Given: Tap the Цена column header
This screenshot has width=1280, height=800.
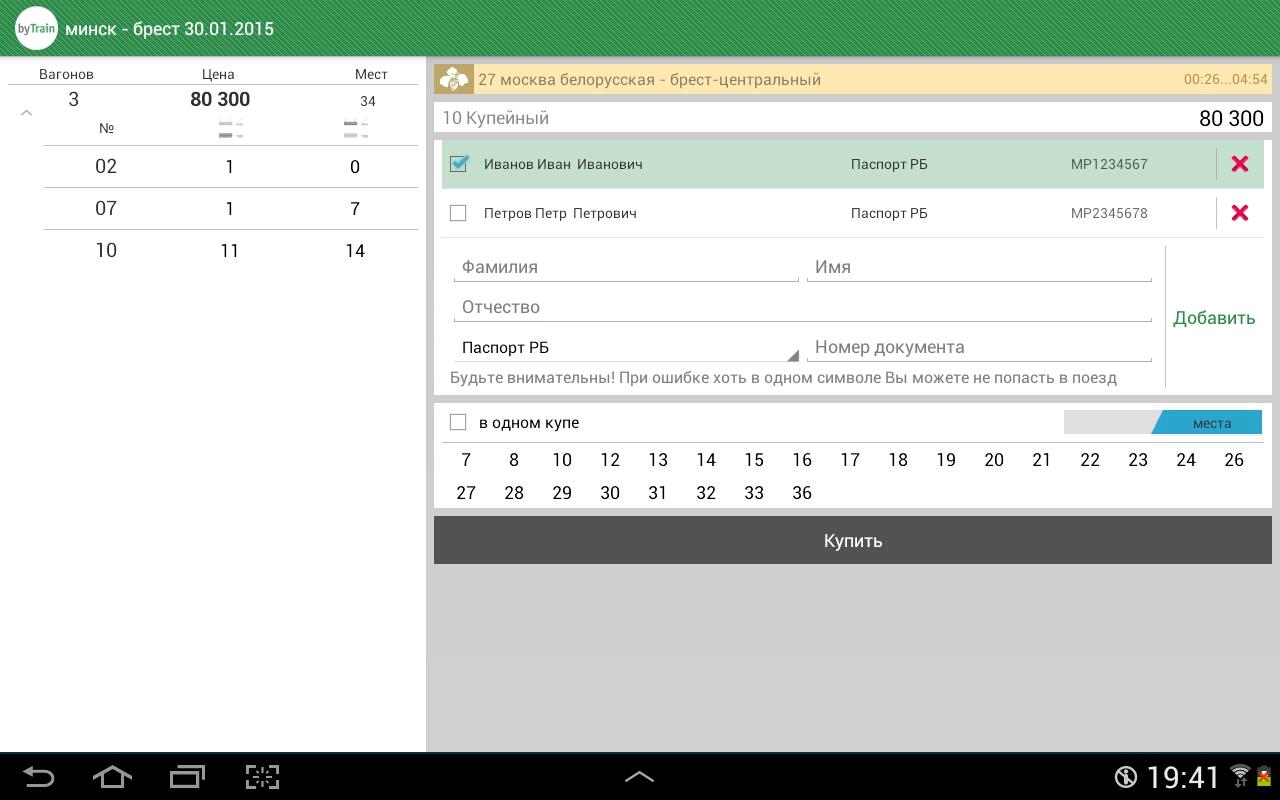Looking at the screenshot, I should tap(218, 74).
